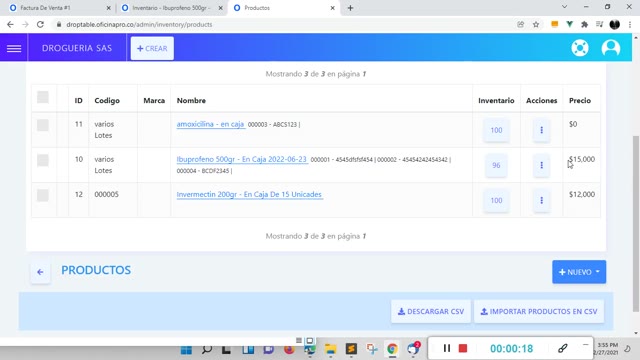Check the amoxicilina row checkbox
Screen dimensions: 640x360
point(42,125)
